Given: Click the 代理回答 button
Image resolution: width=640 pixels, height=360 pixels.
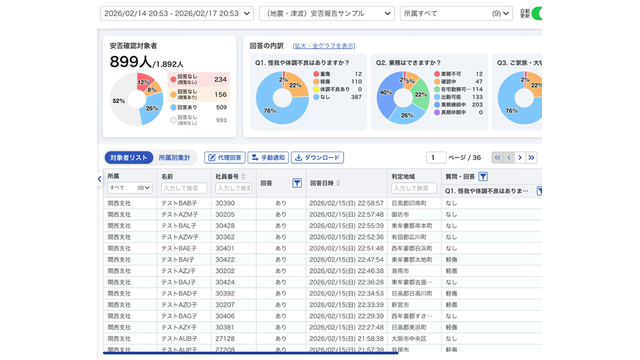Looking at the screenshot, I should [225, 158].
